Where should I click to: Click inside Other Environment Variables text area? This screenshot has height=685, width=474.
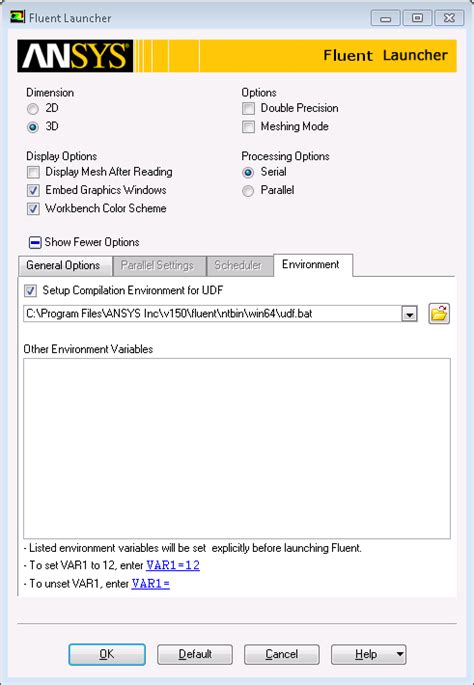tap(237, 448)
